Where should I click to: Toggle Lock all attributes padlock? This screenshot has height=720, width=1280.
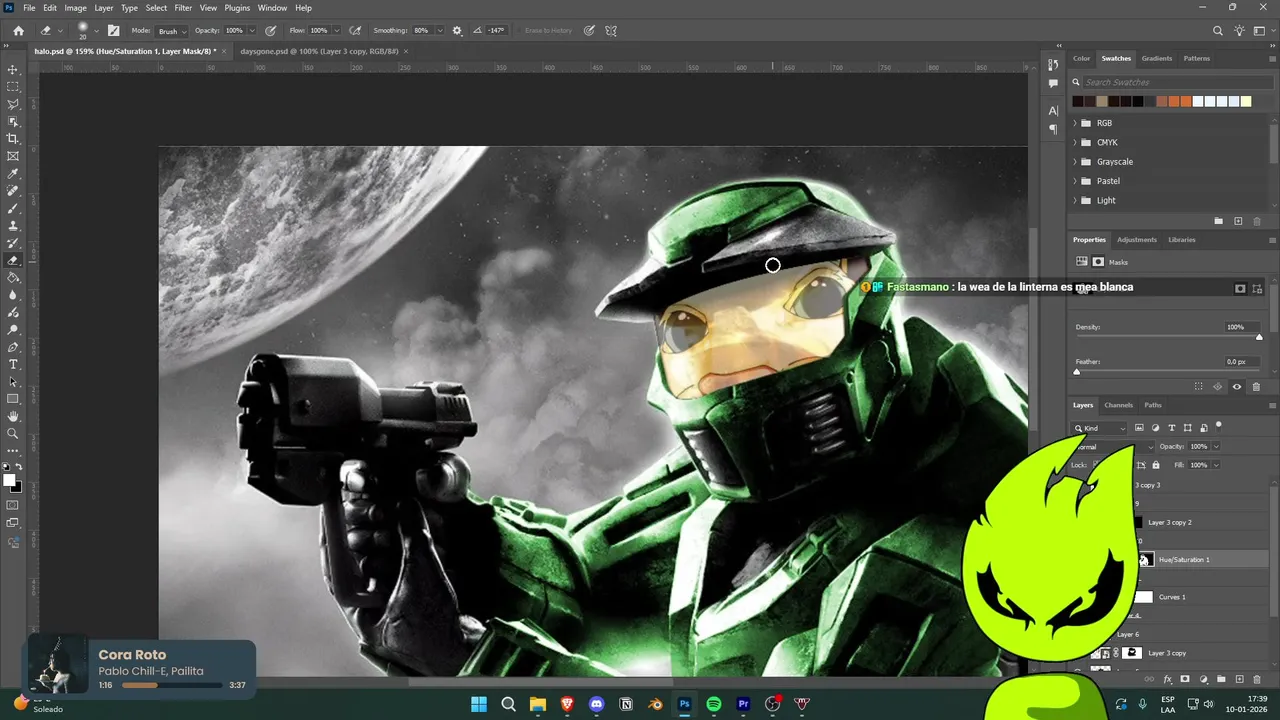1156,465
